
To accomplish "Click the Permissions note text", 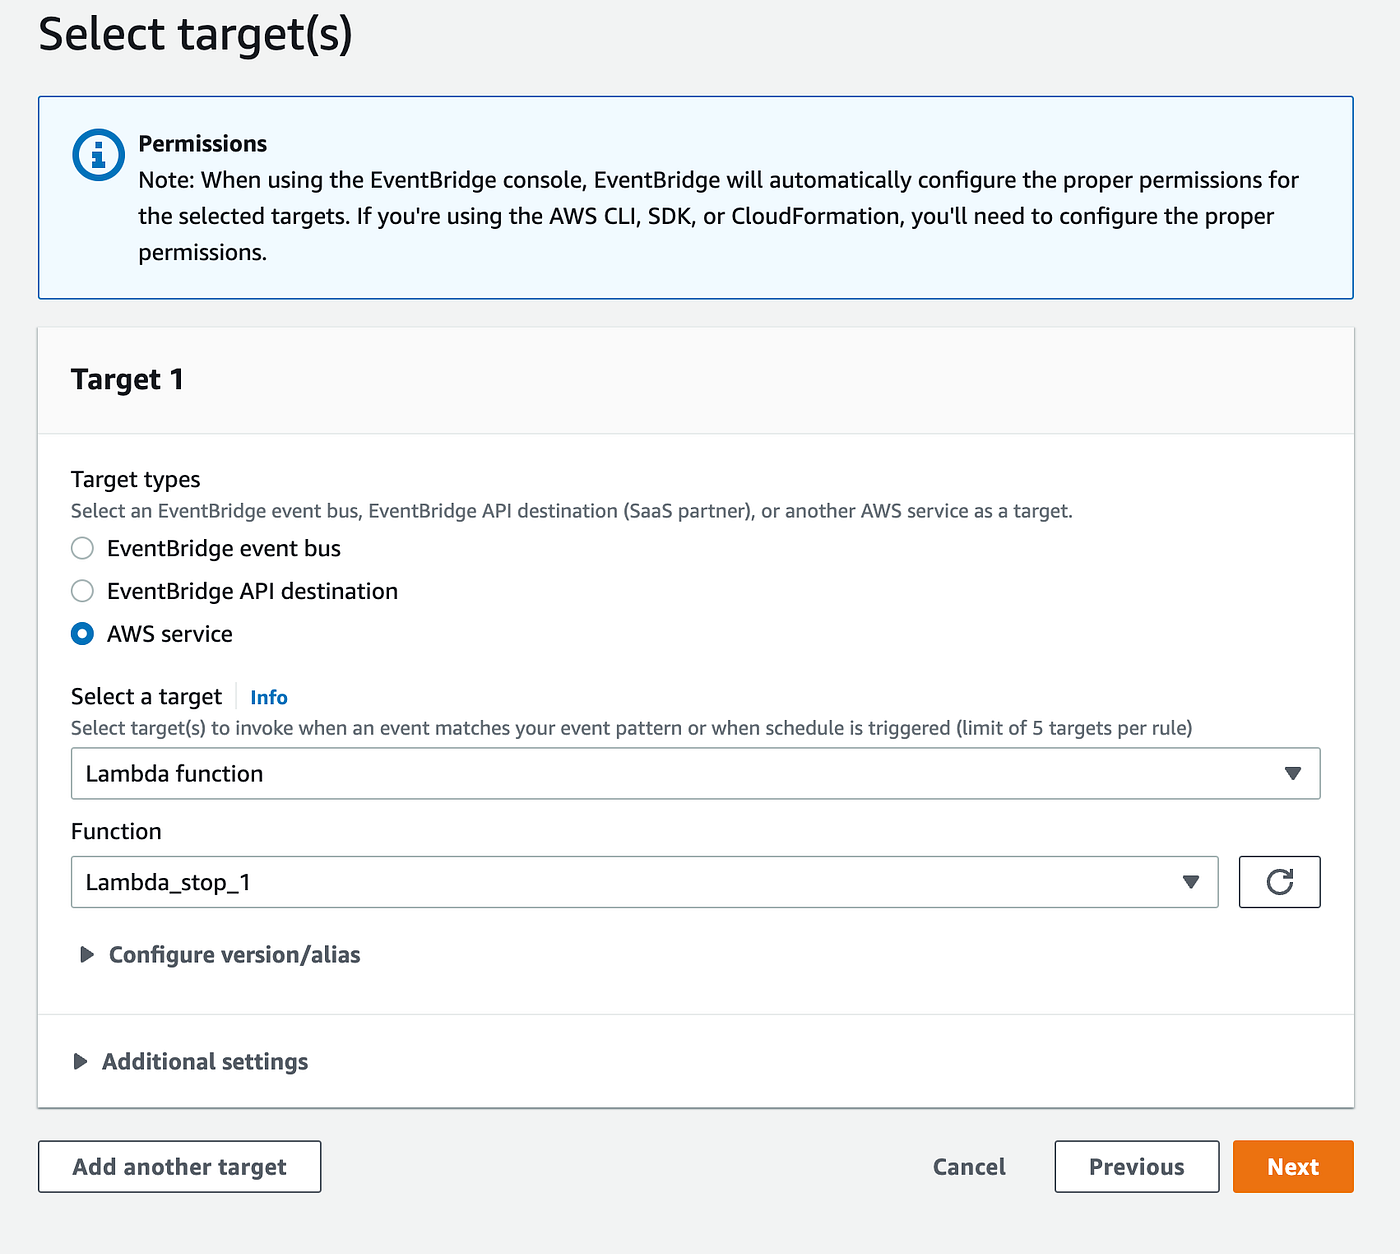I will 718,216.
